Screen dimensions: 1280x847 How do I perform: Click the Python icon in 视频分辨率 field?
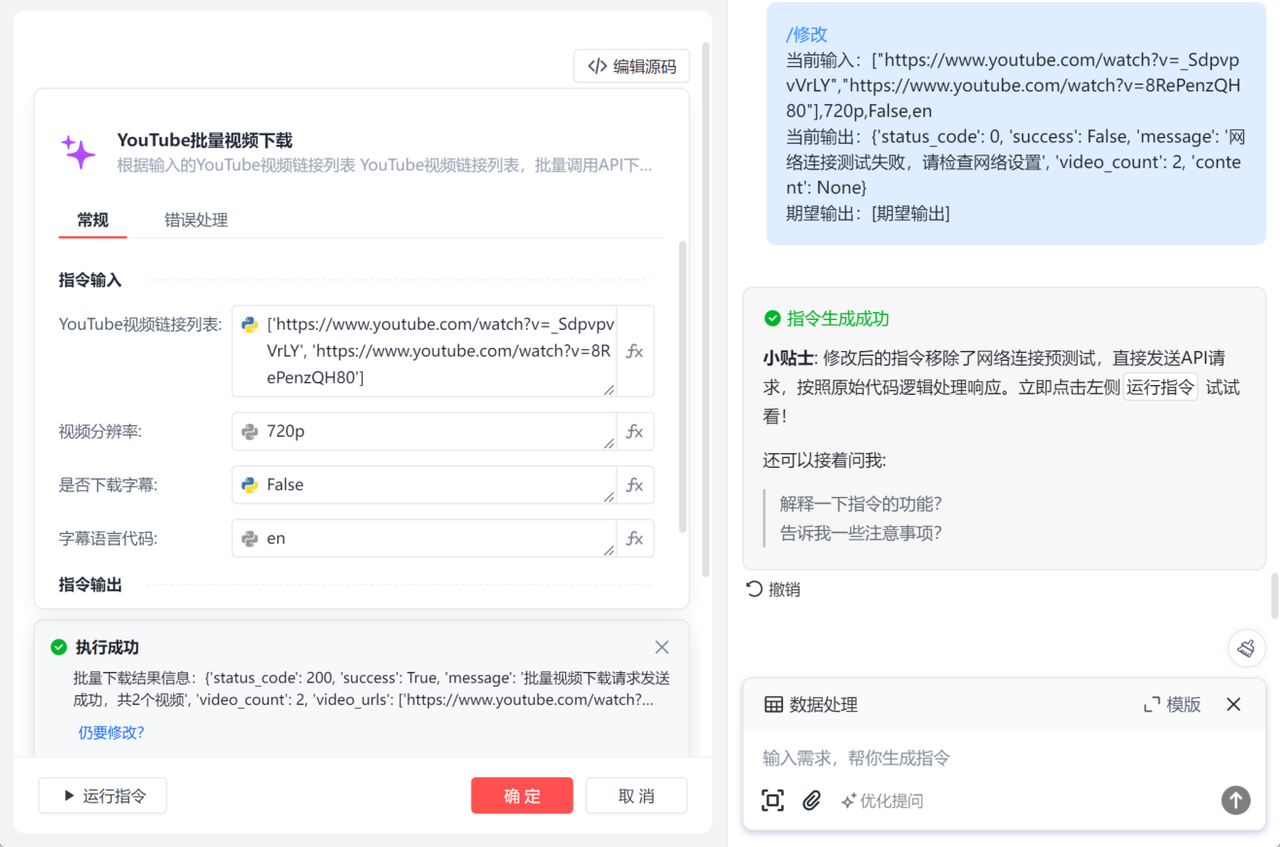(250, 432)
